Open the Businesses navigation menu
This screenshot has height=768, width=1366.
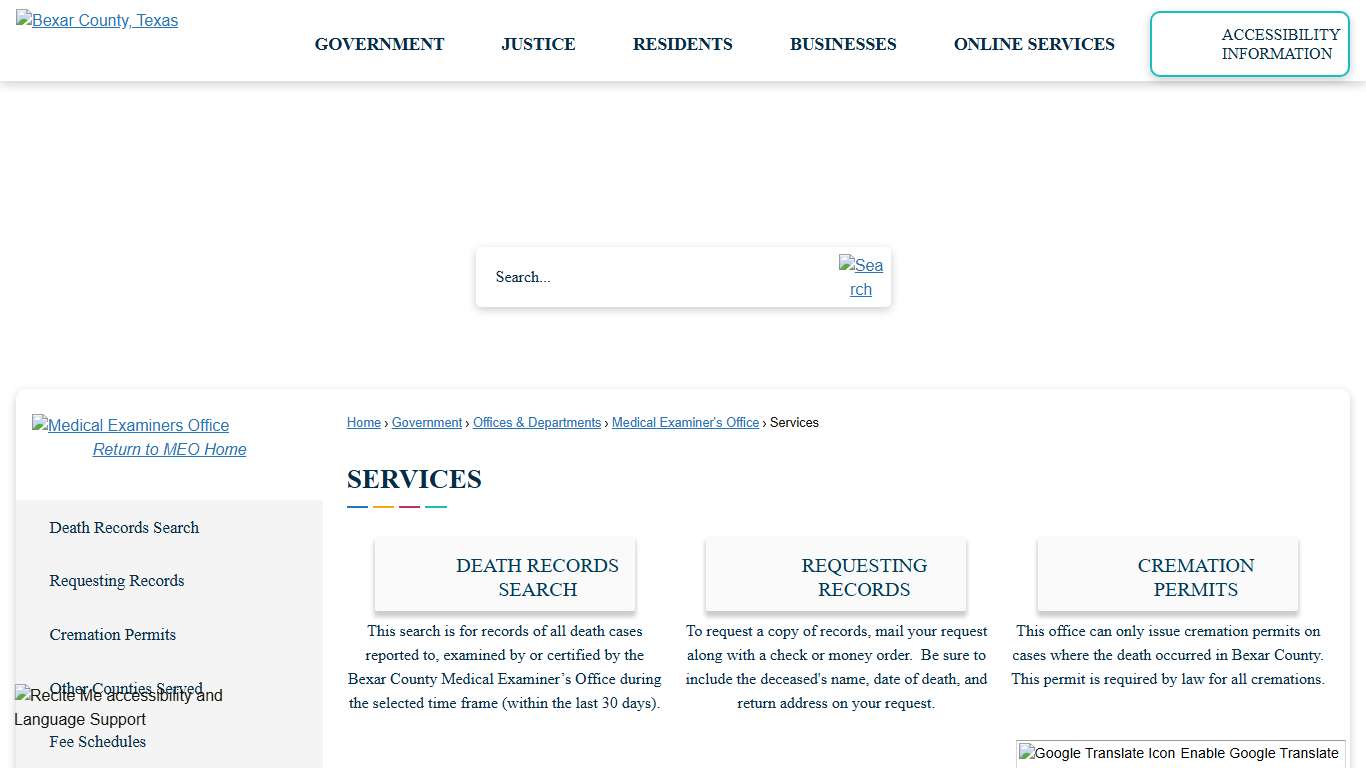[x=843, y=44]
